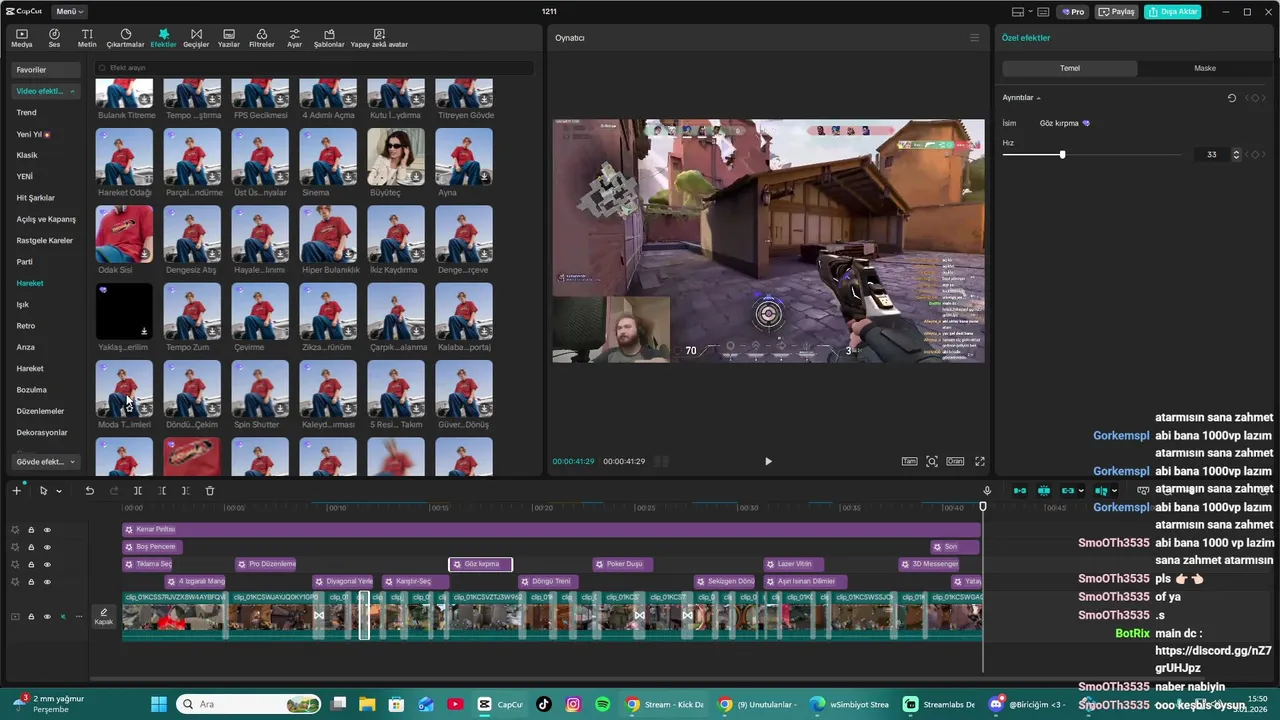The height and width of the screenshot is (720, 1280).
Task: Open the selection tool dropdown arrow
Action: tap(58, 491)
